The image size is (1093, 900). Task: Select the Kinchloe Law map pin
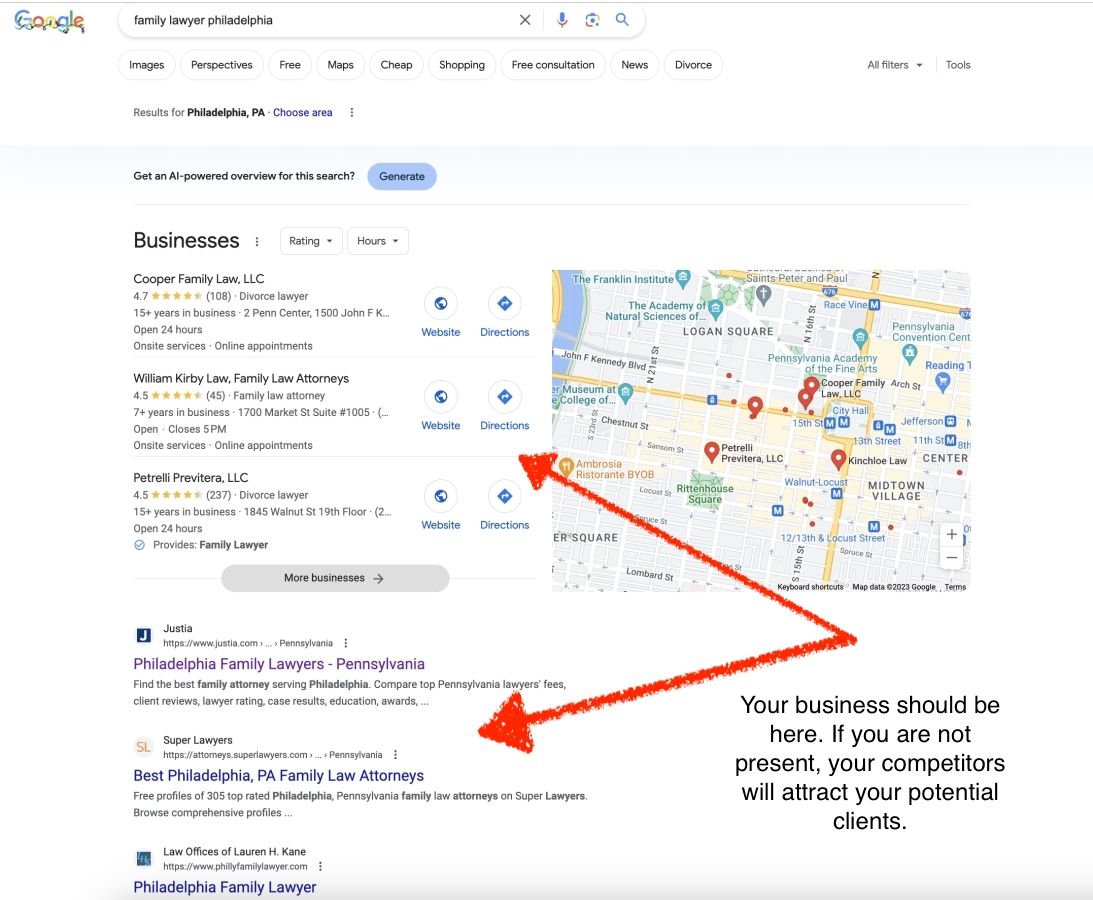839,459
